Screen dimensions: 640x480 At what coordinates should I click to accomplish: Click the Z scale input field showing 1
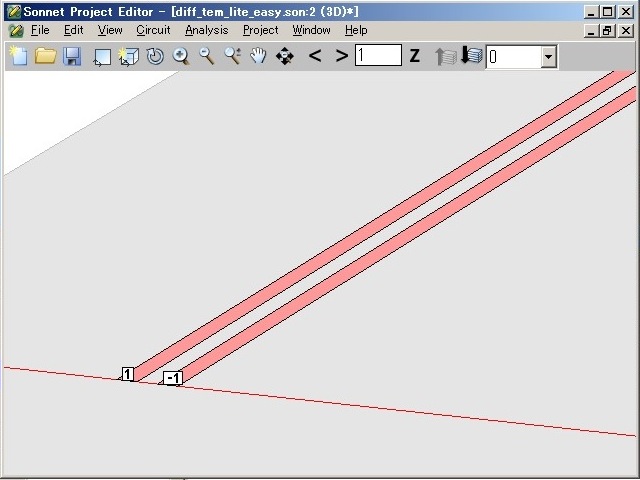click(x=378, y=55)
